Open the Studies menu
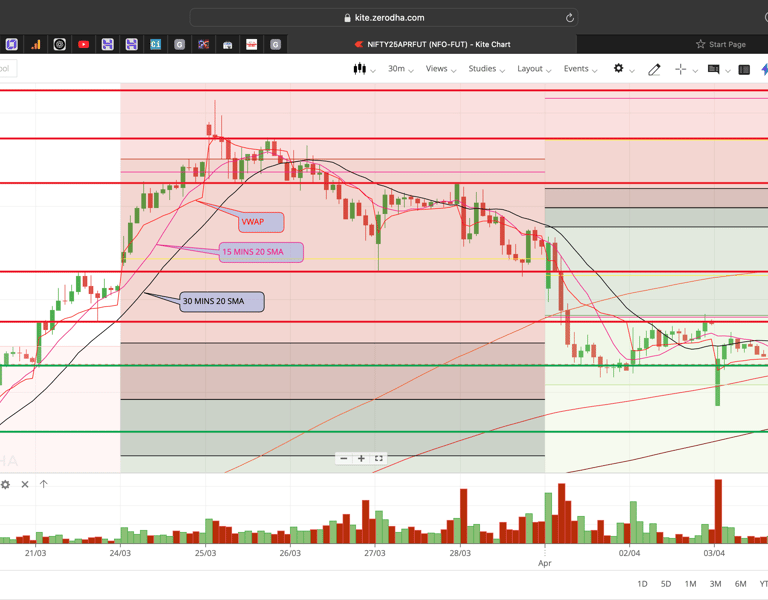The width and height of the screenshot is (768, 600). point(486,69)
